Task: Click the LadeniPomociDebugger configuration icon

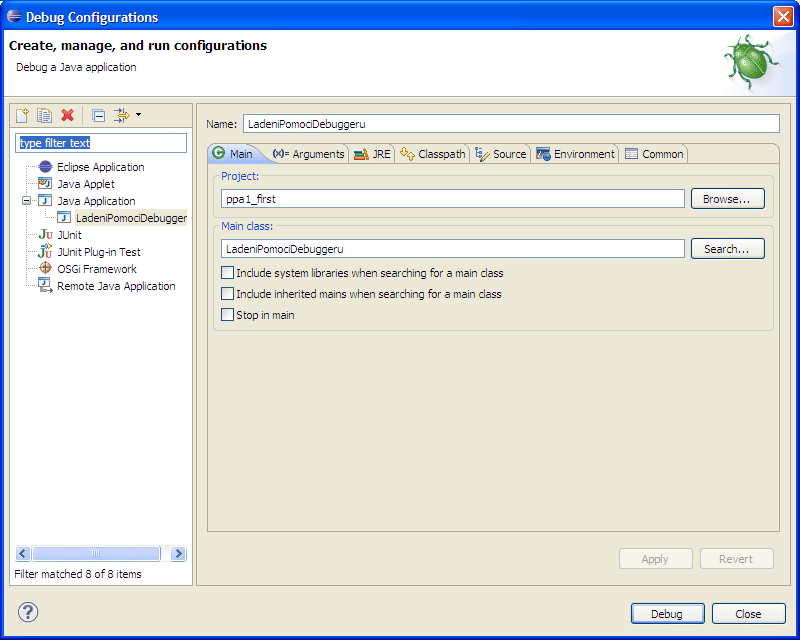Action: tap(64, 217)
